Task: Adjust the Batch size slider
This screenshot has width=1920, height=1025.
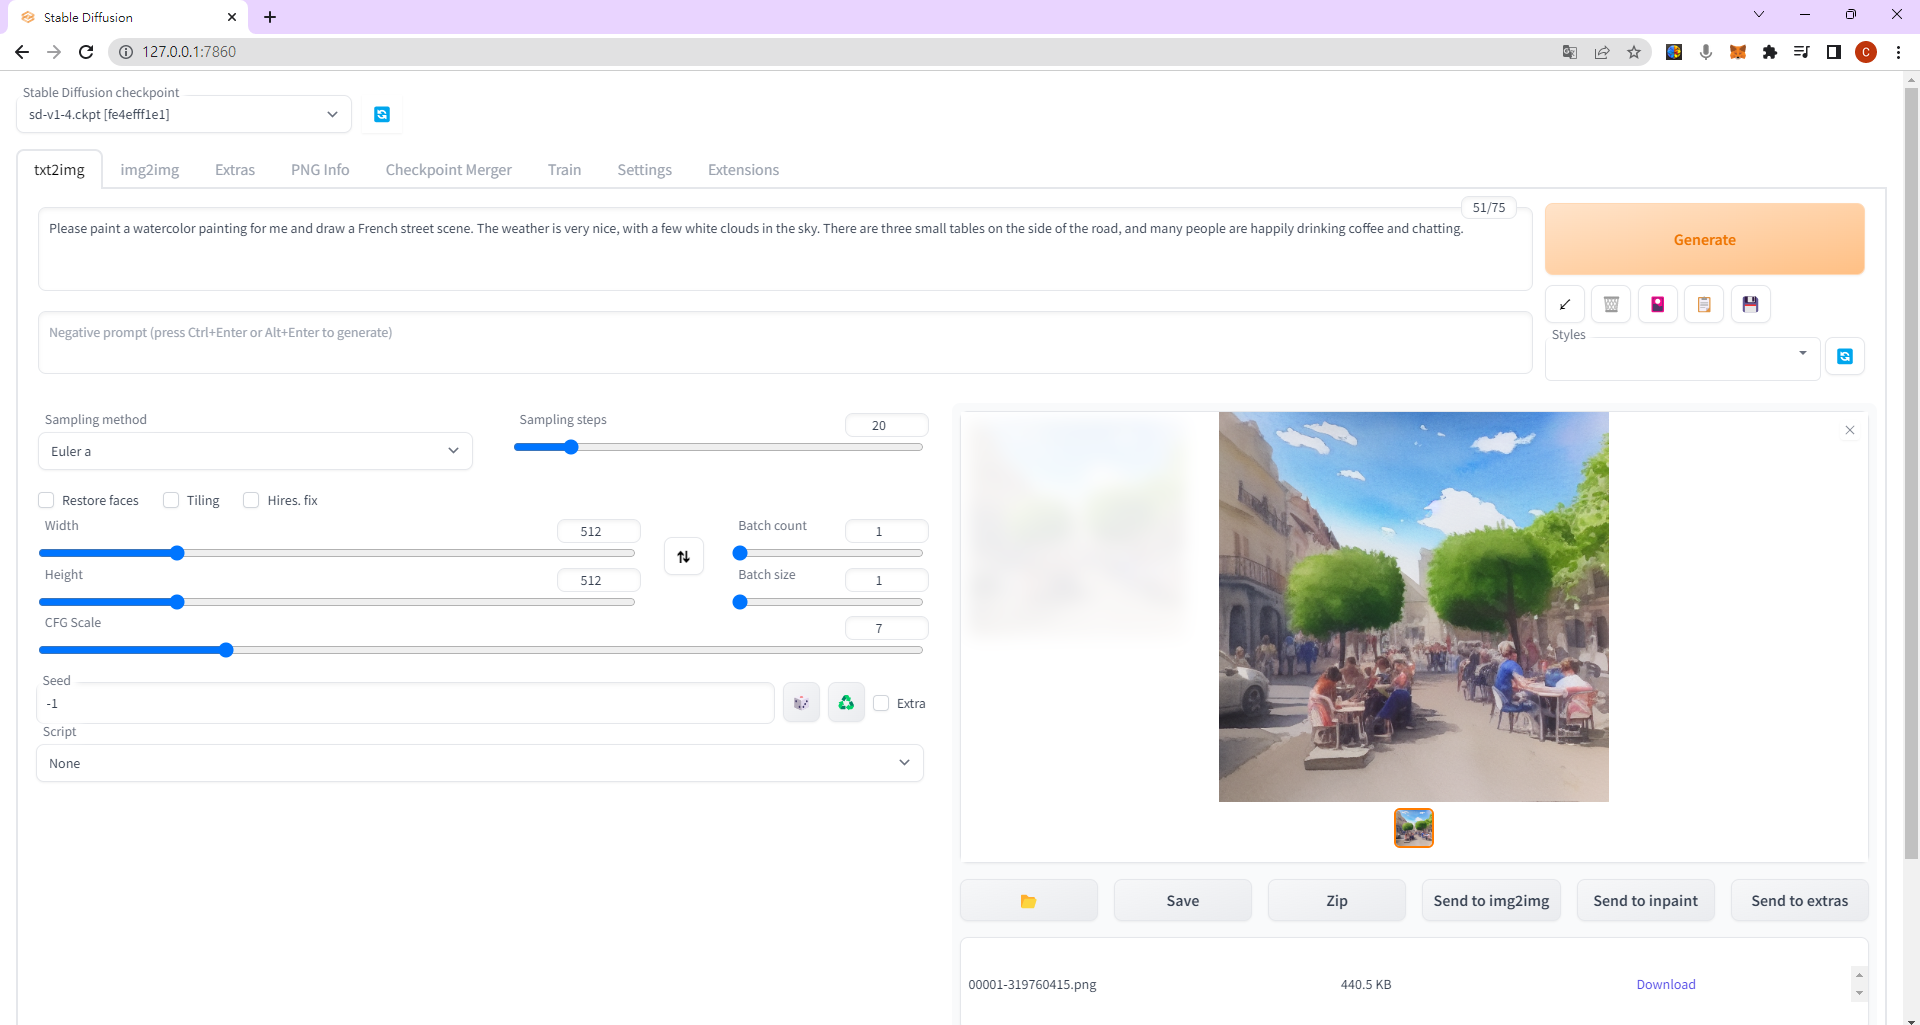Action: click(828, 602)
